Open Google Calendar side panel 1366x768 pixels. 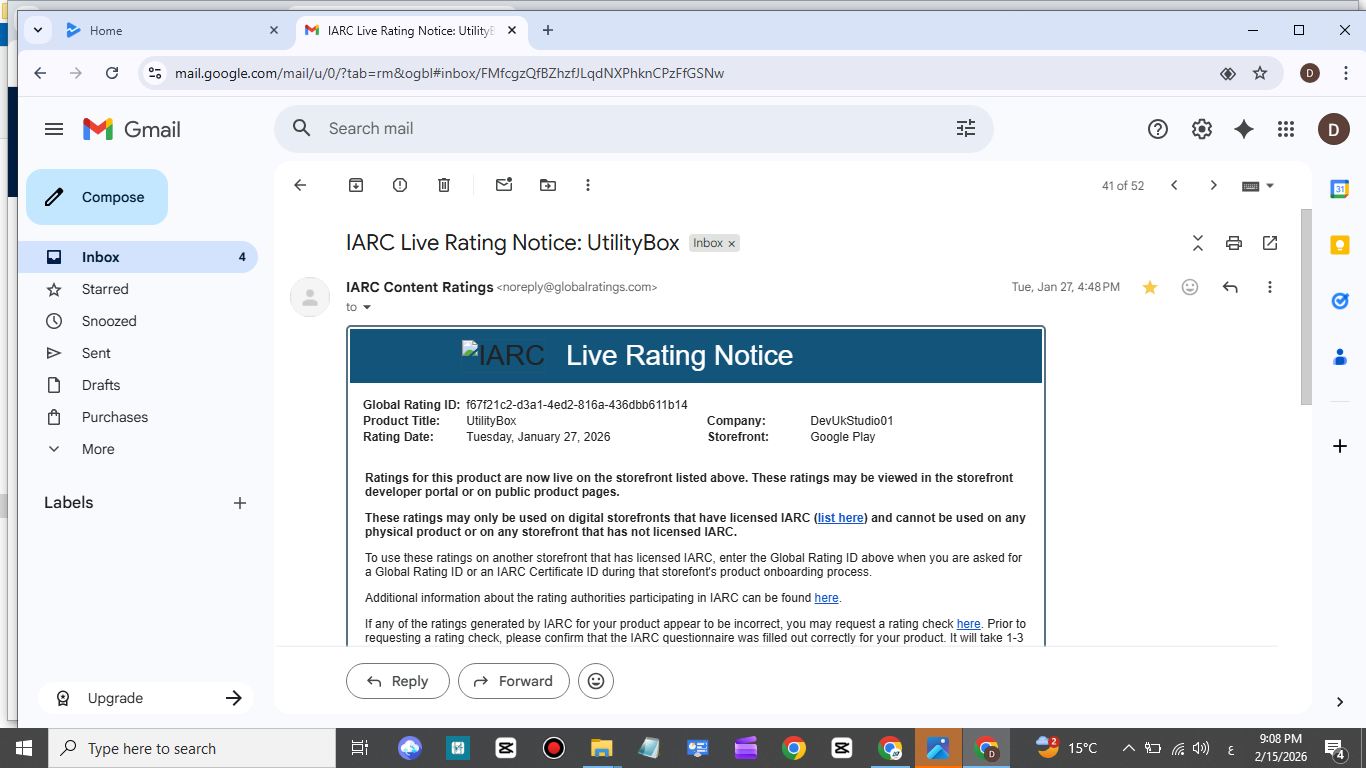[1340, 189]
